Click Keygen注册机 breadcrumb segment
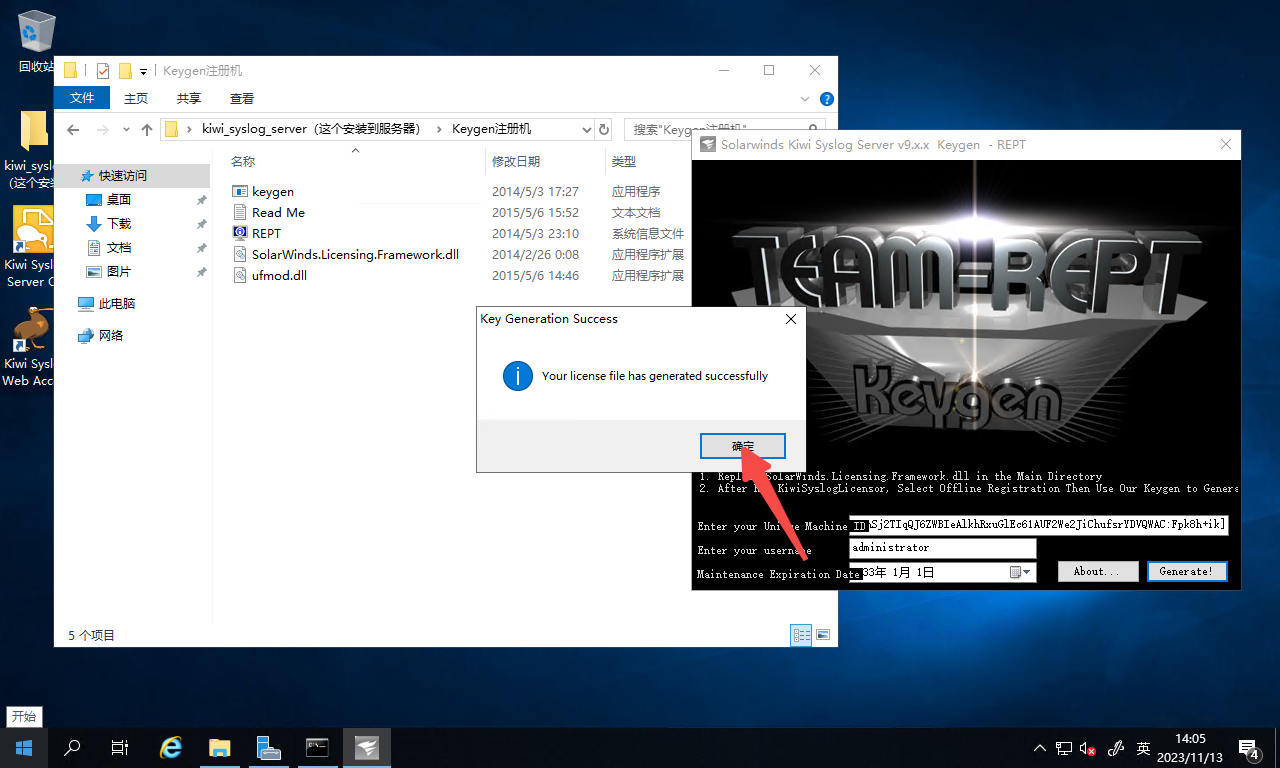1280x768 pixels. point(492,129)
